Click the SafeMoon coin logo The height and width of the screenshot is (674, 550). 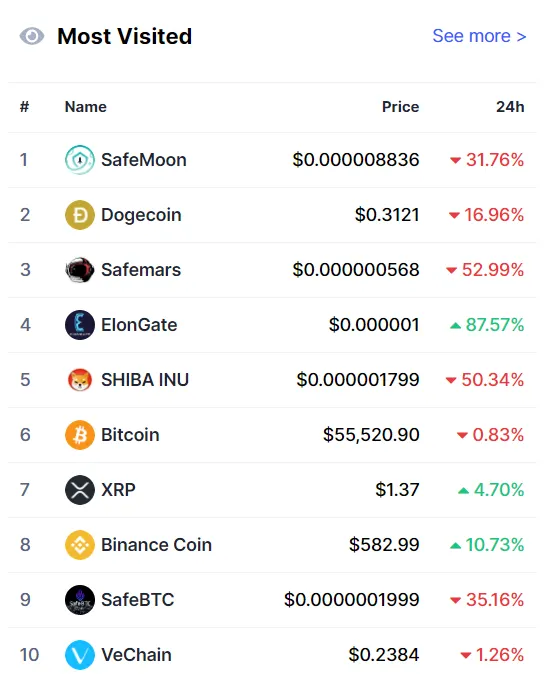pos(79,160)
